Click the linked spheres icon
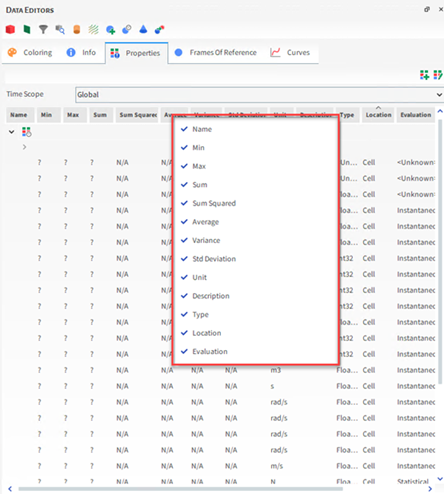Viewport: 444px width, 494px height. tap(127, 30)
